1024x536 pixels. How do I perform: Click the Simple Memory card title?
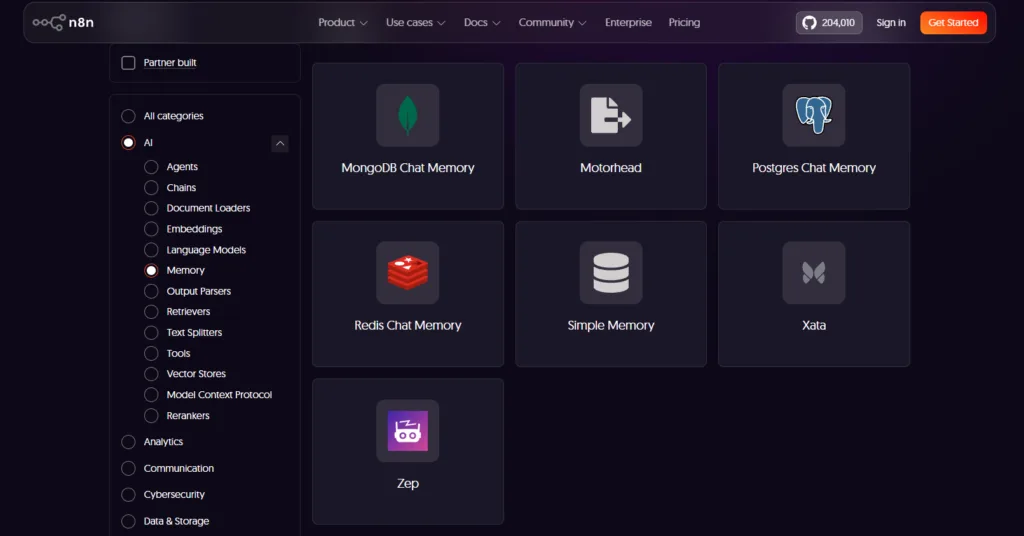(x=611, y=325)
